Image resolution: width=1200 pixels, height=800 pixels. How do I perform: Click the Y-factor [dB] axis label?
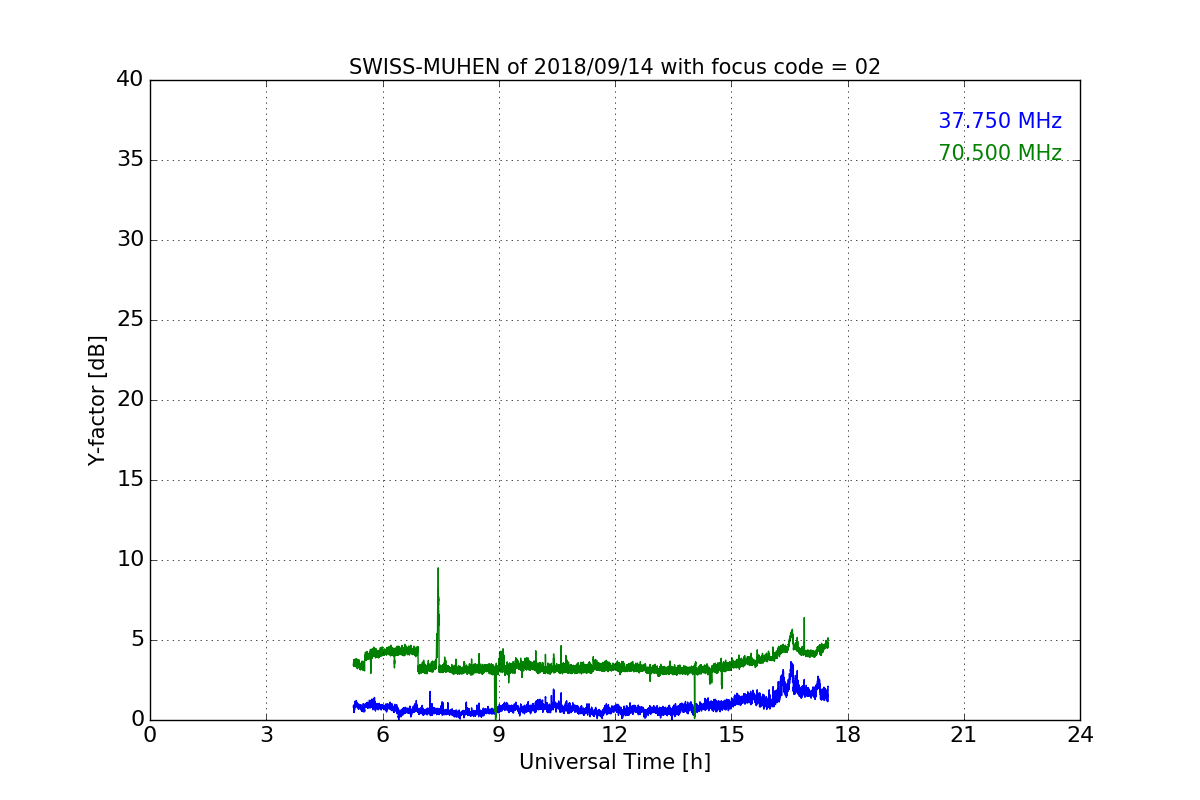pyautogui.click(x=96, y=400)
